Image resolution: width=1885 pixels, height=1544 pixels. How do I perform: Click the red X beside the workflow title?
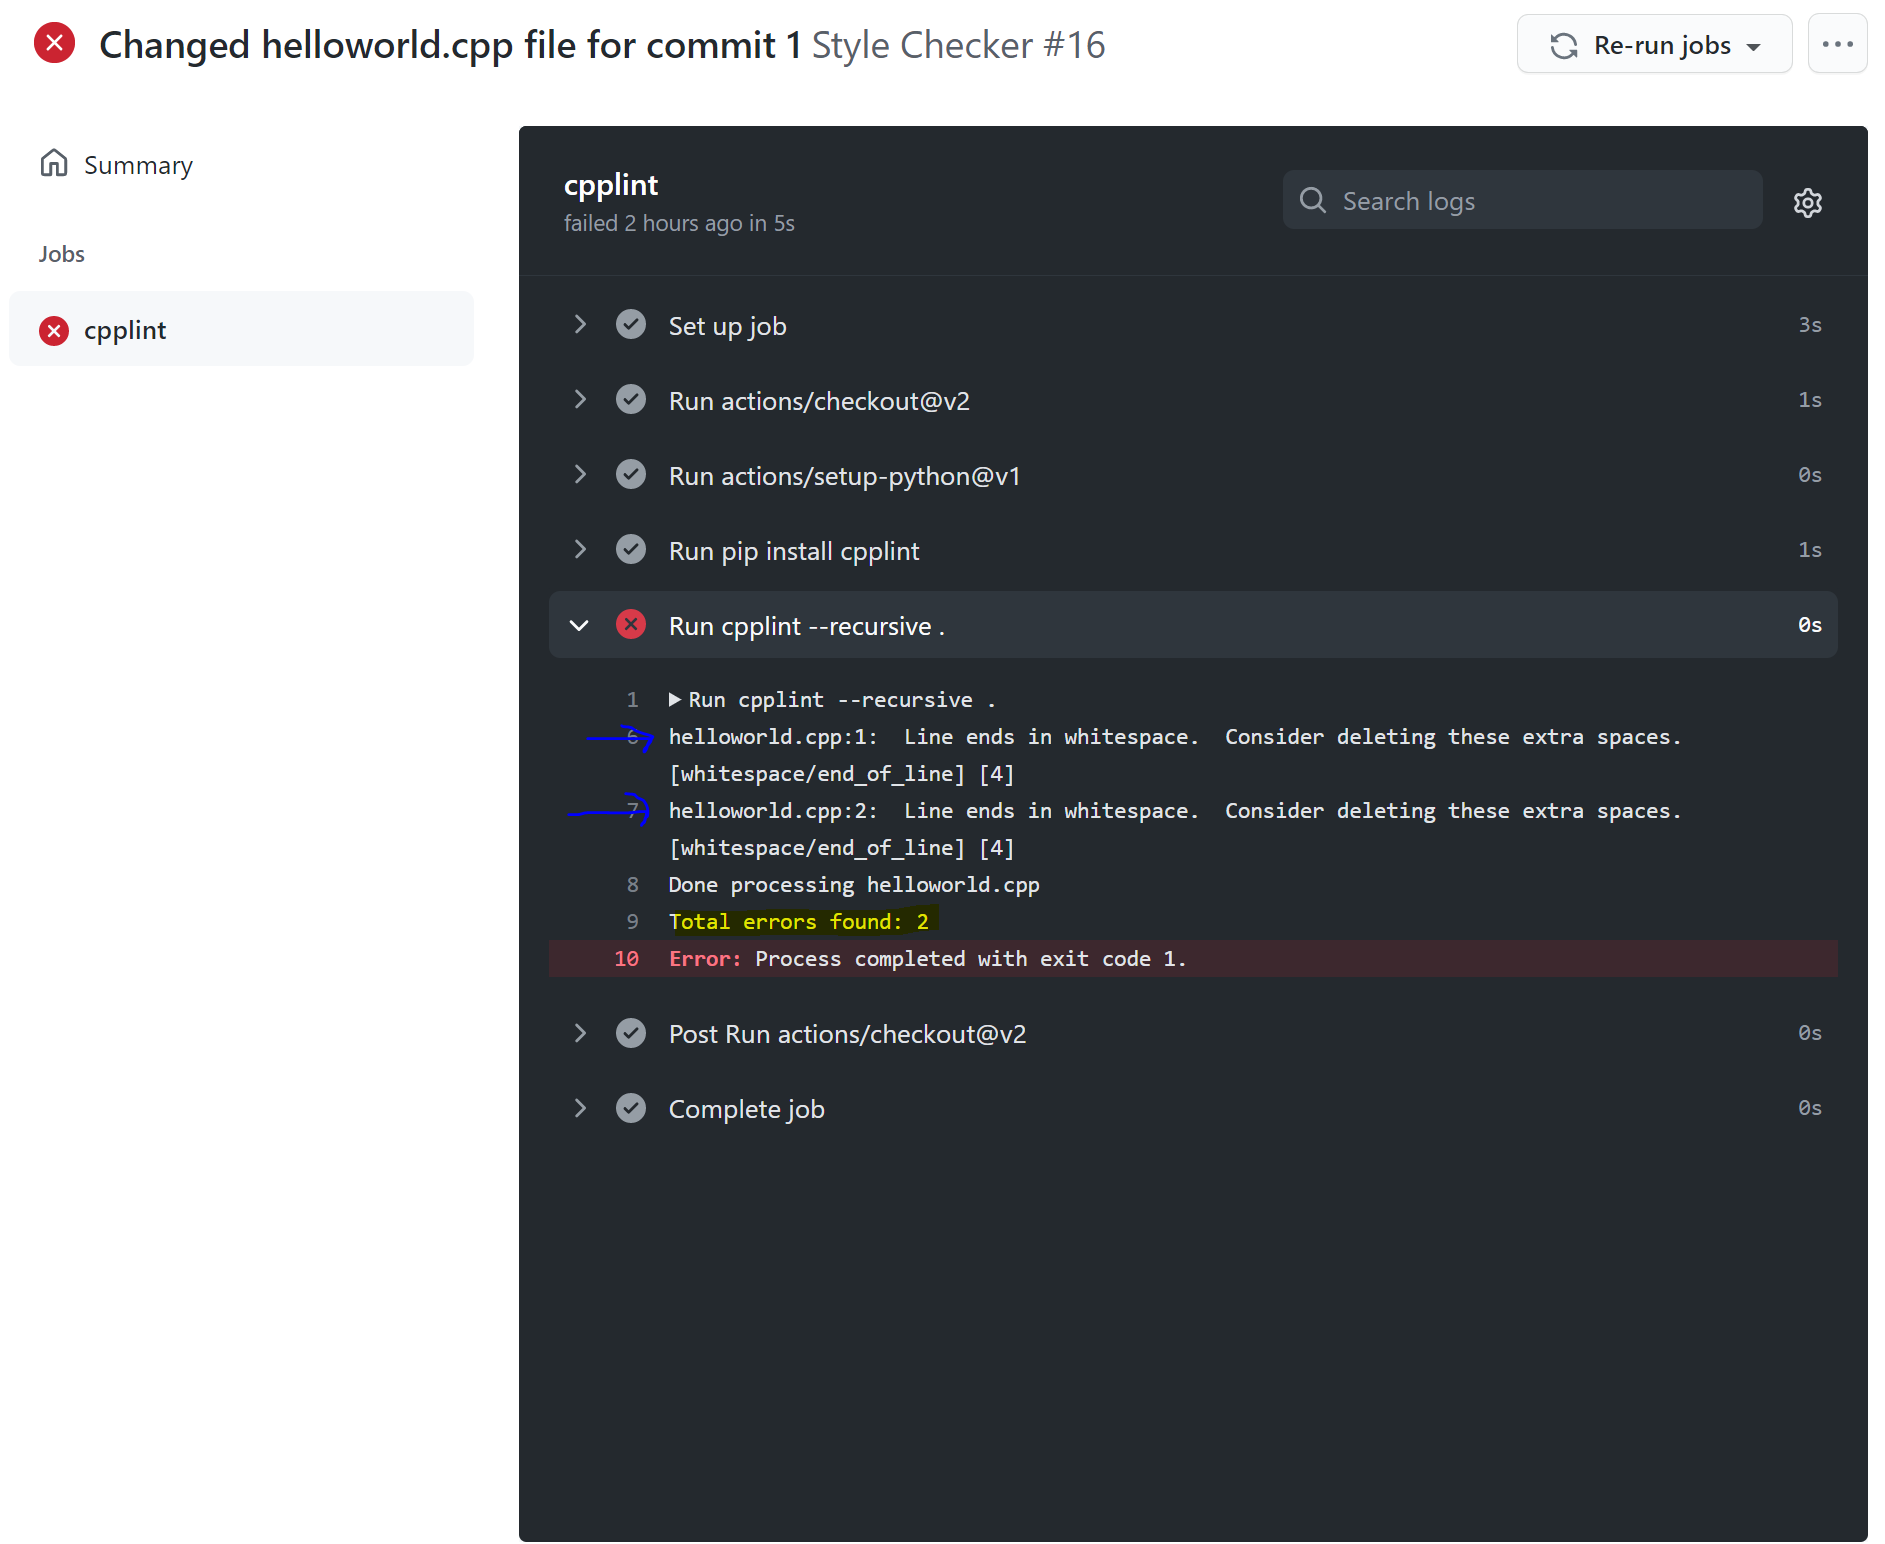click(x=55, y=43)
